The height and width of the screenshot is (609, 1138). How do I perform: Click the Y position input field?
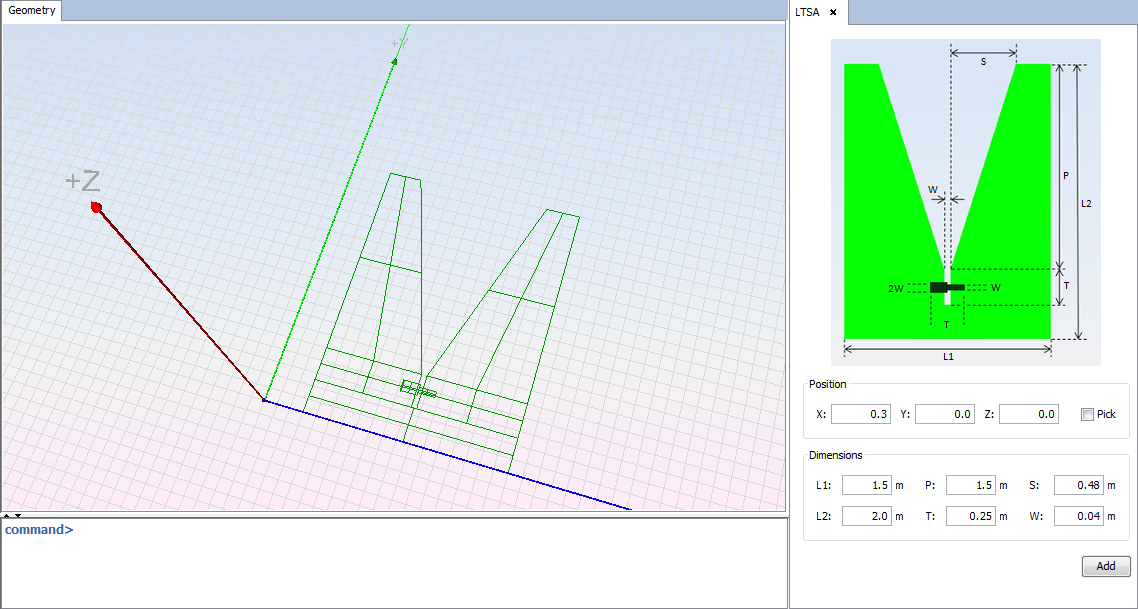(x=944, y=414)
